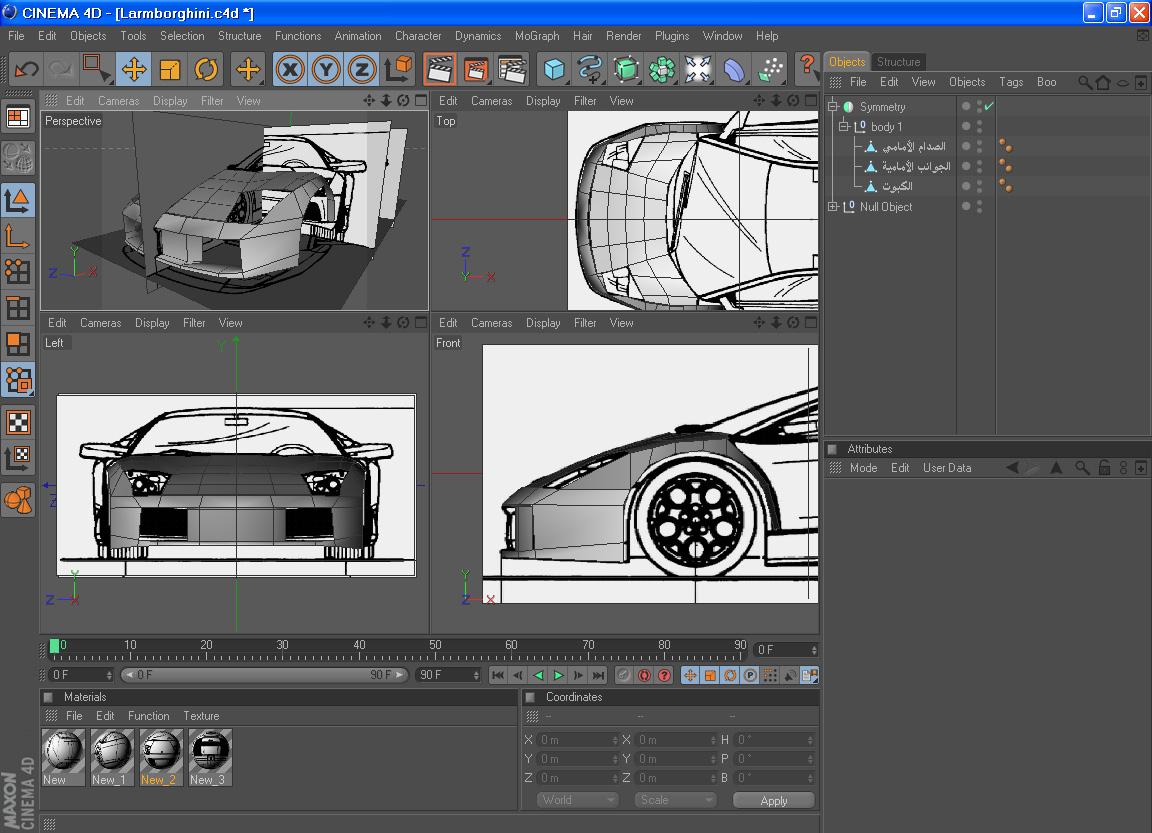The image size is (1152, 833).
Task: Toggle rotation keyframe recording in the timeline bar
Action: tap(730, 675)
